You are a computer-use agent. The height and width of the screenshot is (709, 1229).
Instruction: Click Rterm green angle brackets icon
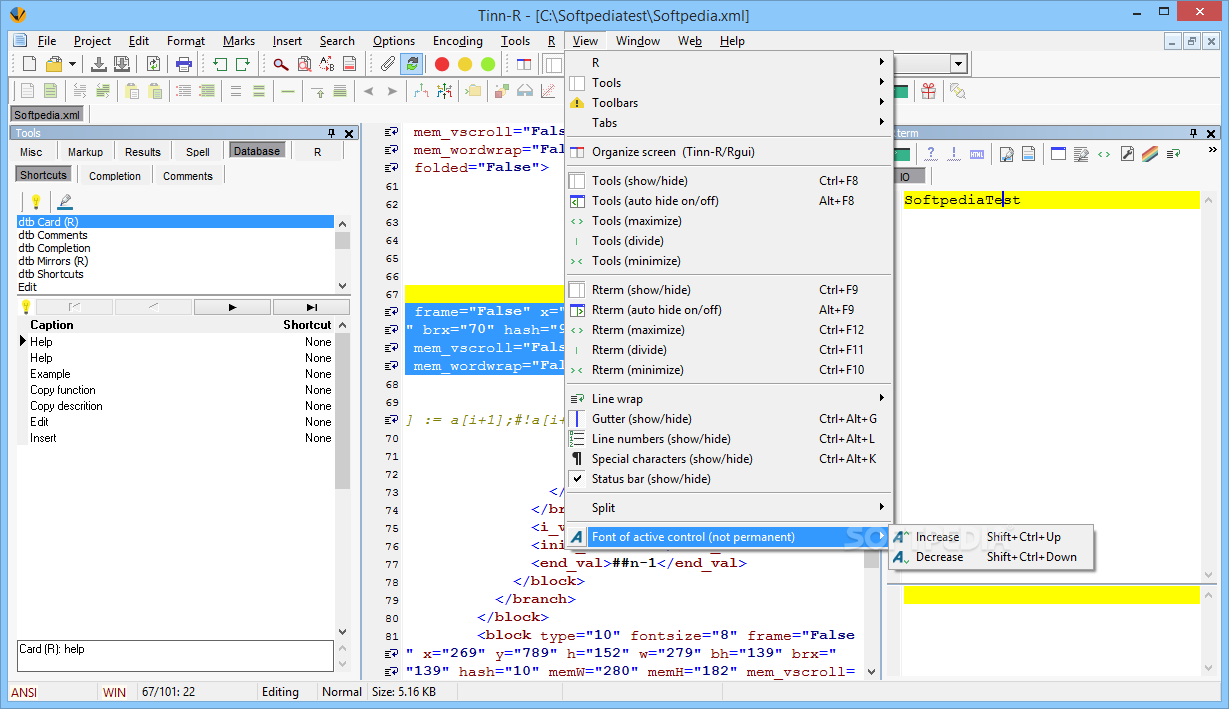pyautogui.click(x=1104, y=154)
